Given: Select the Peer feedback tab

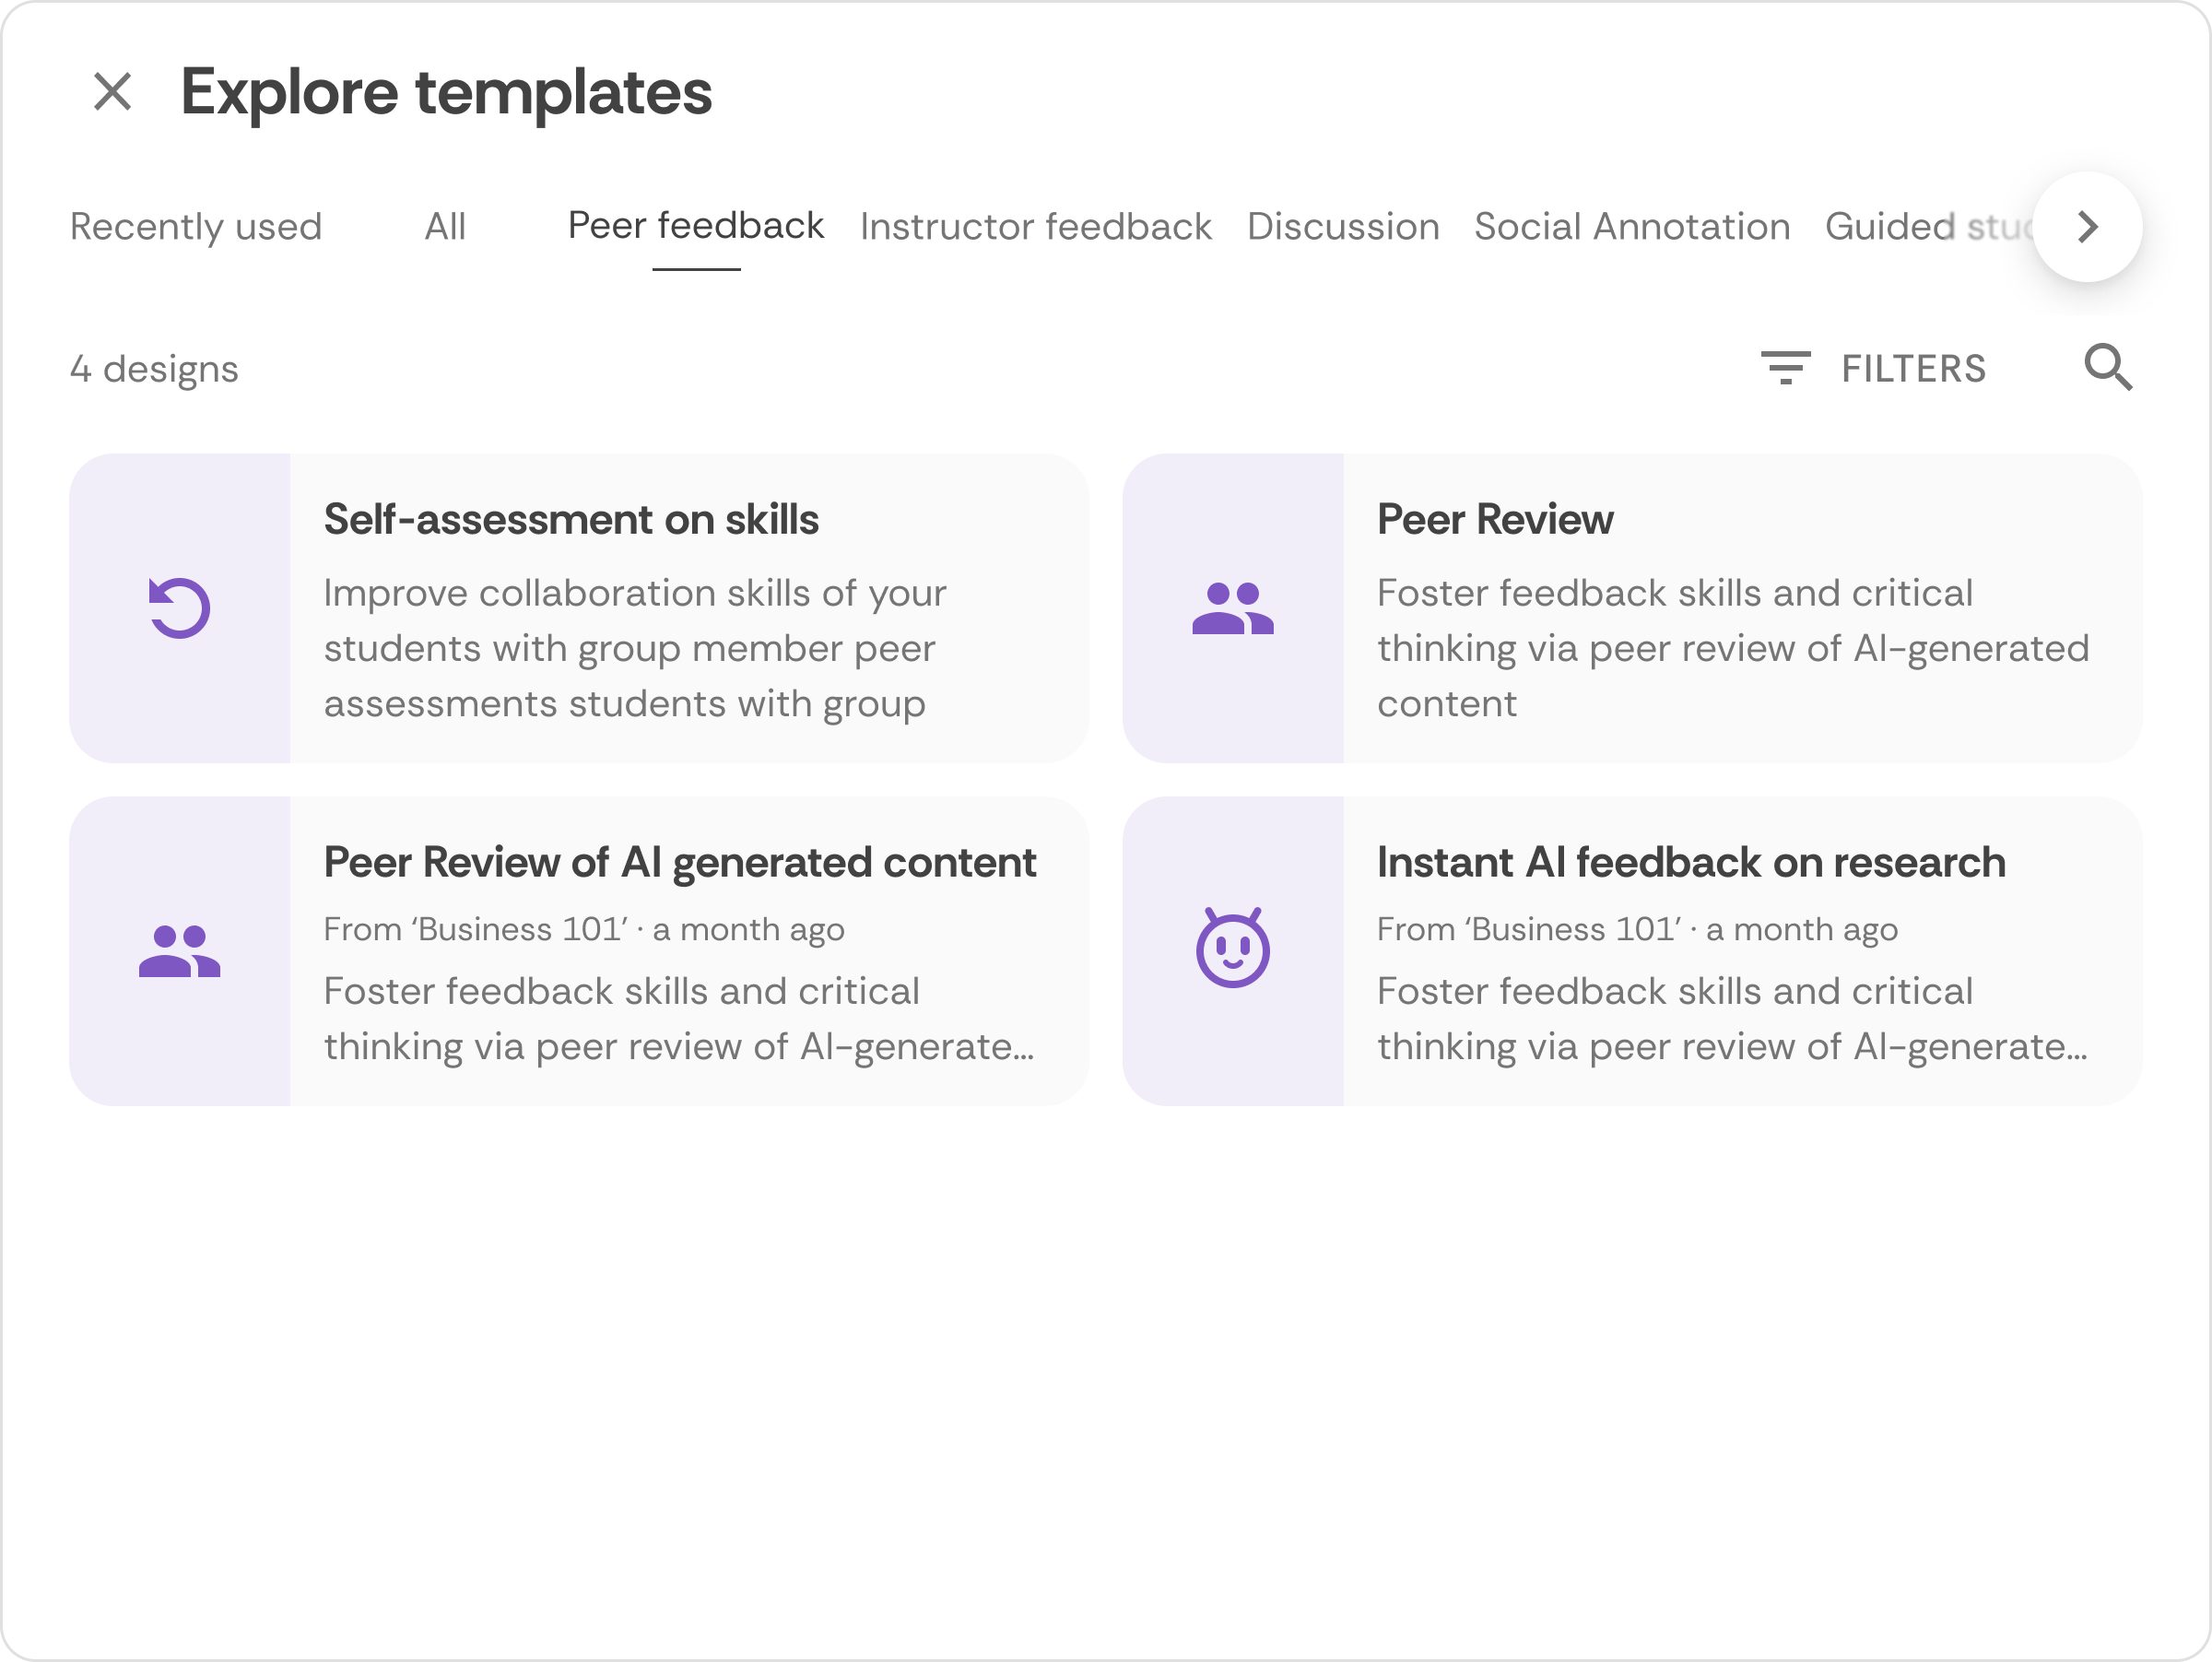Looking at the screenshot, I should [x=696, y=227].
